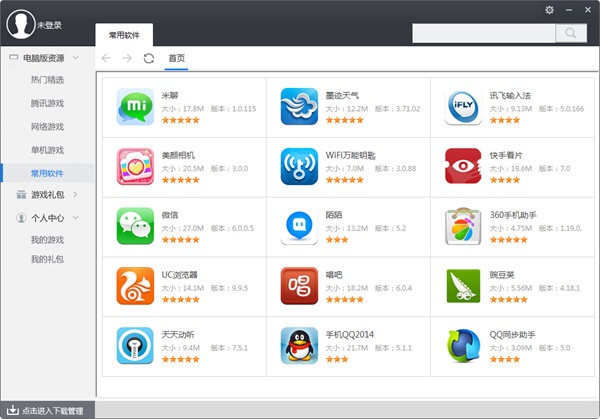
Task: Collapse the 电脑版资源 section chevron
Action: 76,58
